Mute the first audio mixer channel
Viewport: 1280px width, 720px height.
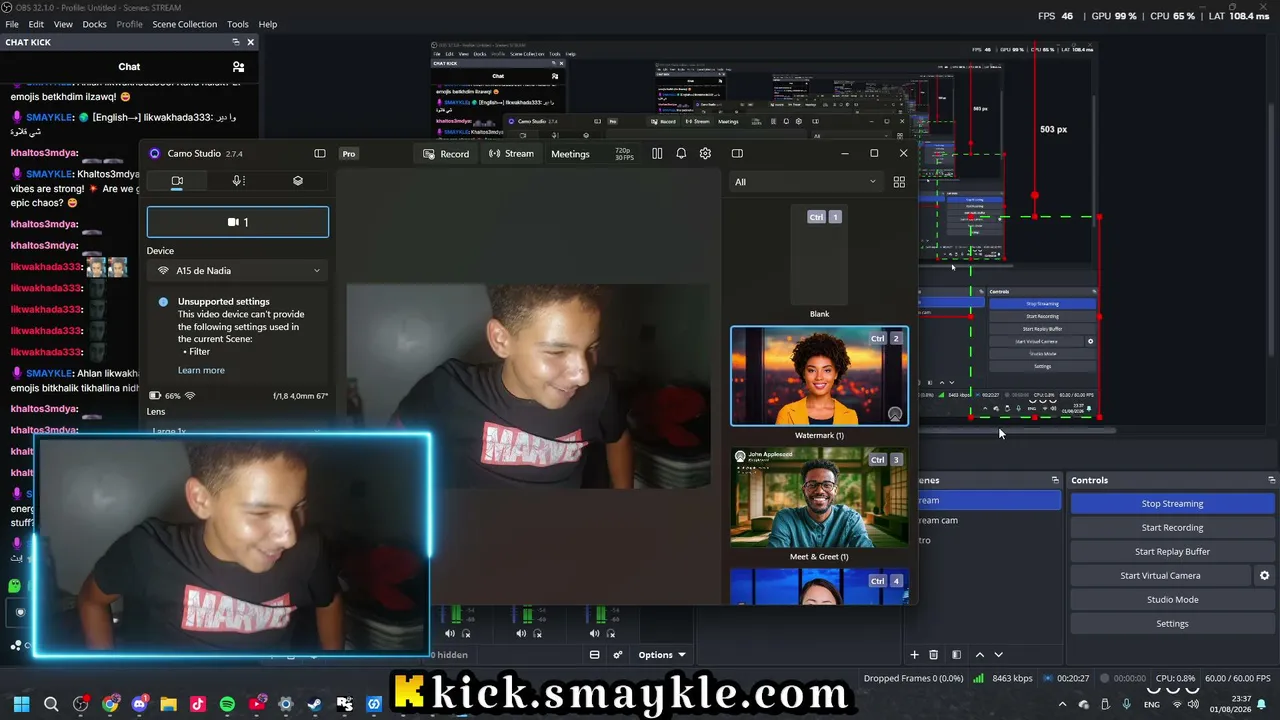(450, 633)
